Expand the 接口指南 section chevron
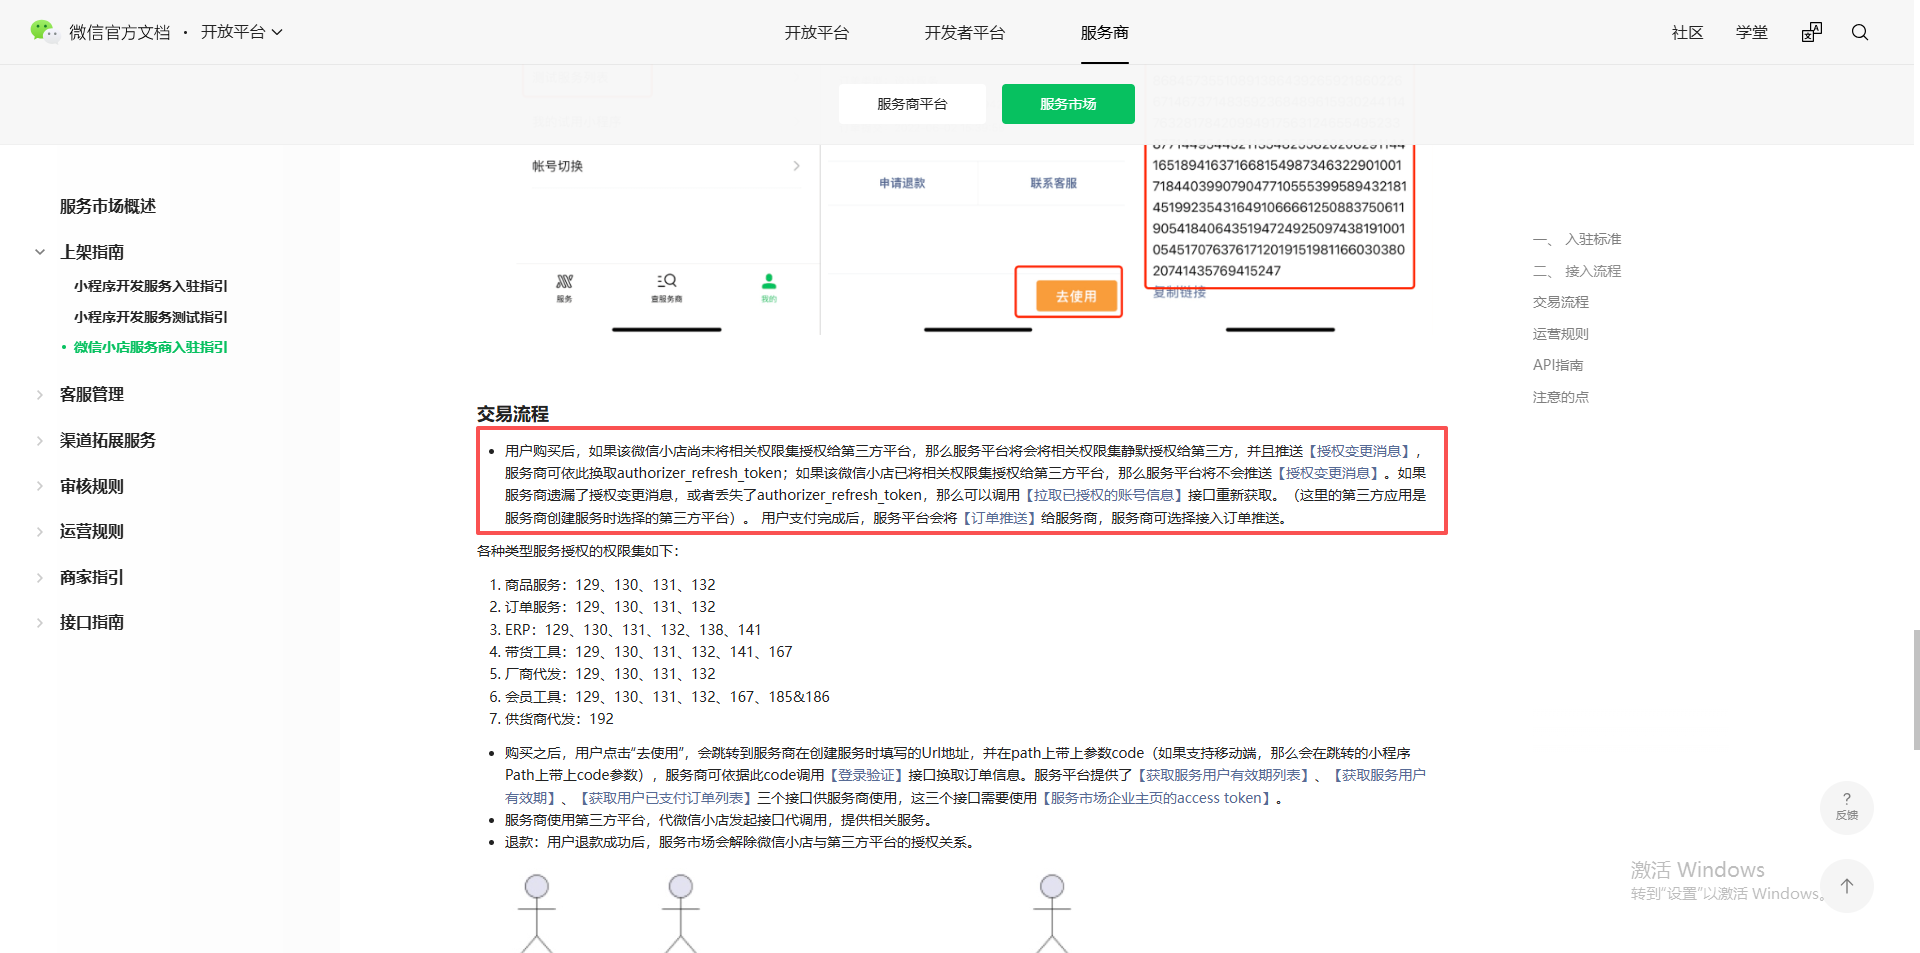The image size is (1920, 953). click(40, 623)
